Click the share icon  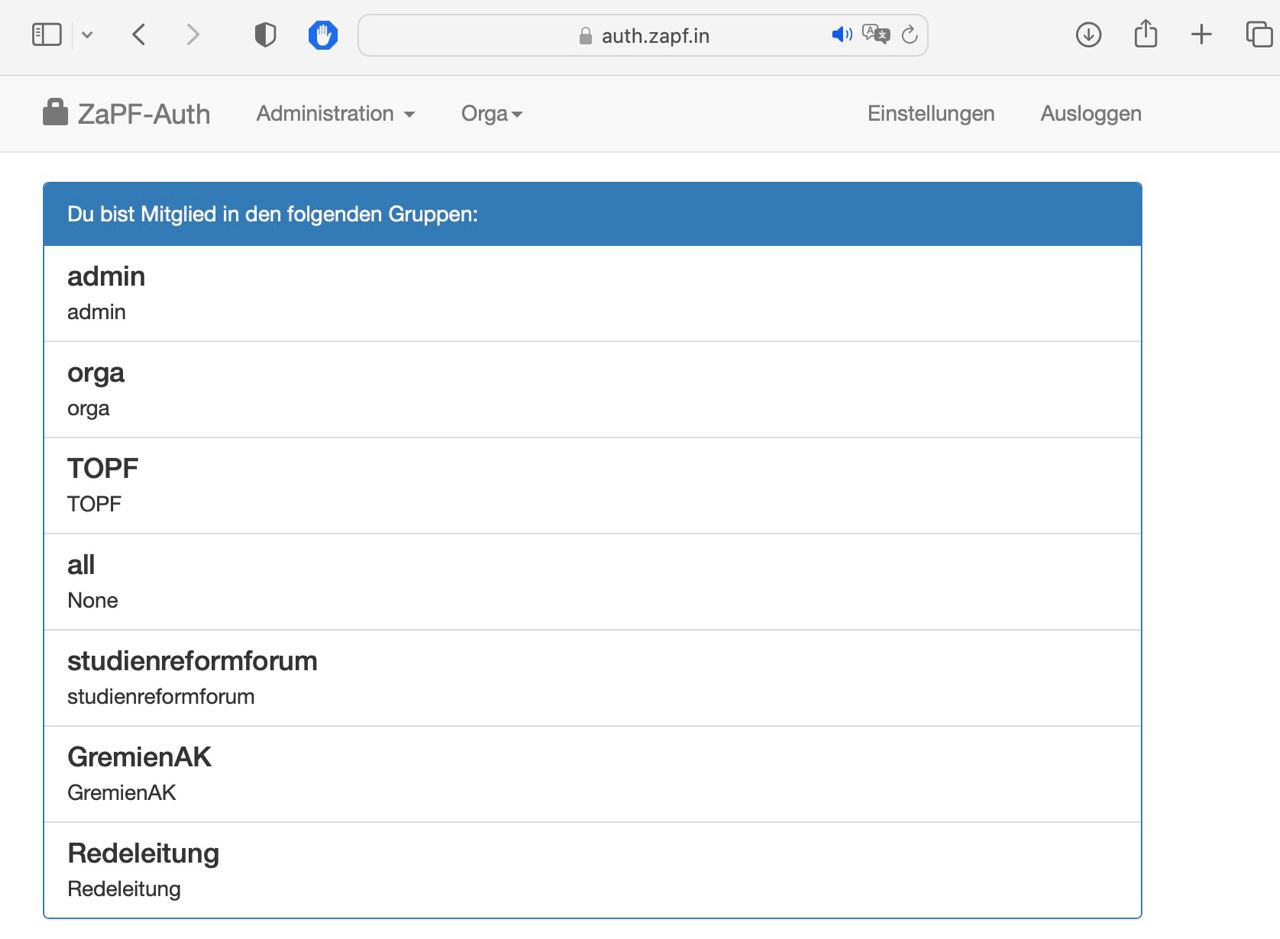point(1145,35)
